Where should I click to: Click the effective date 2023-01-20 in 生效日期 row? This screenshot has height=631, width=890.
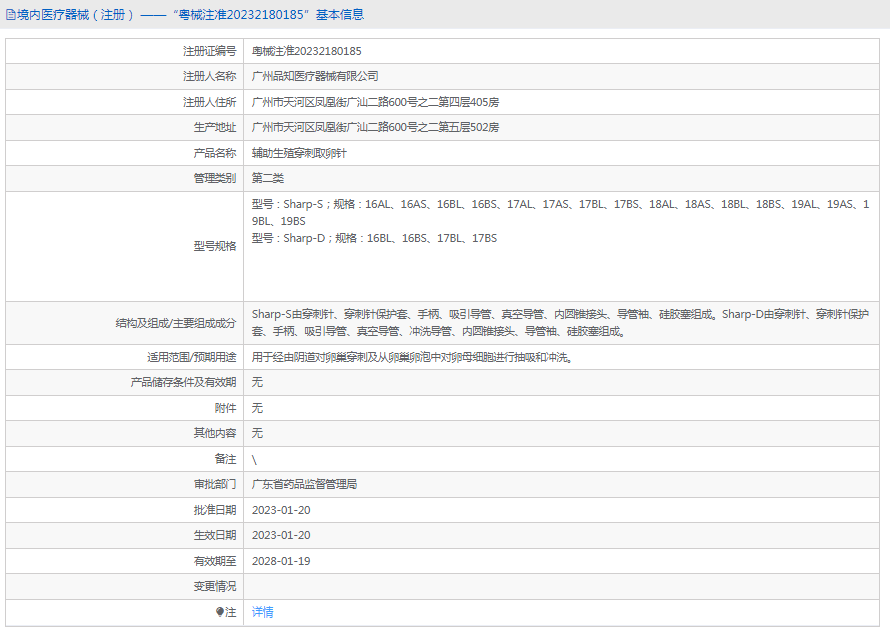[x=281, y=535]
